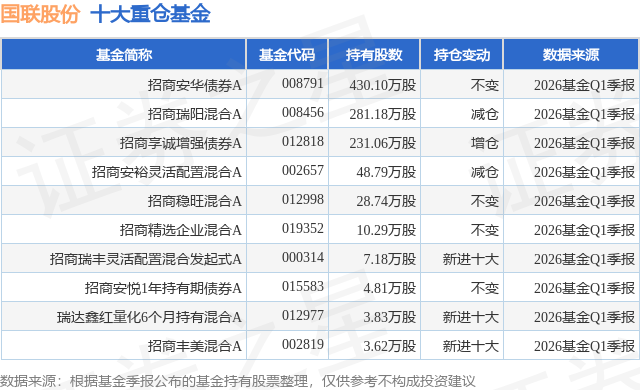Select the 增仓 position change cell
The height and width of the screenshot is (390, 640).
(x=484, y=143)
